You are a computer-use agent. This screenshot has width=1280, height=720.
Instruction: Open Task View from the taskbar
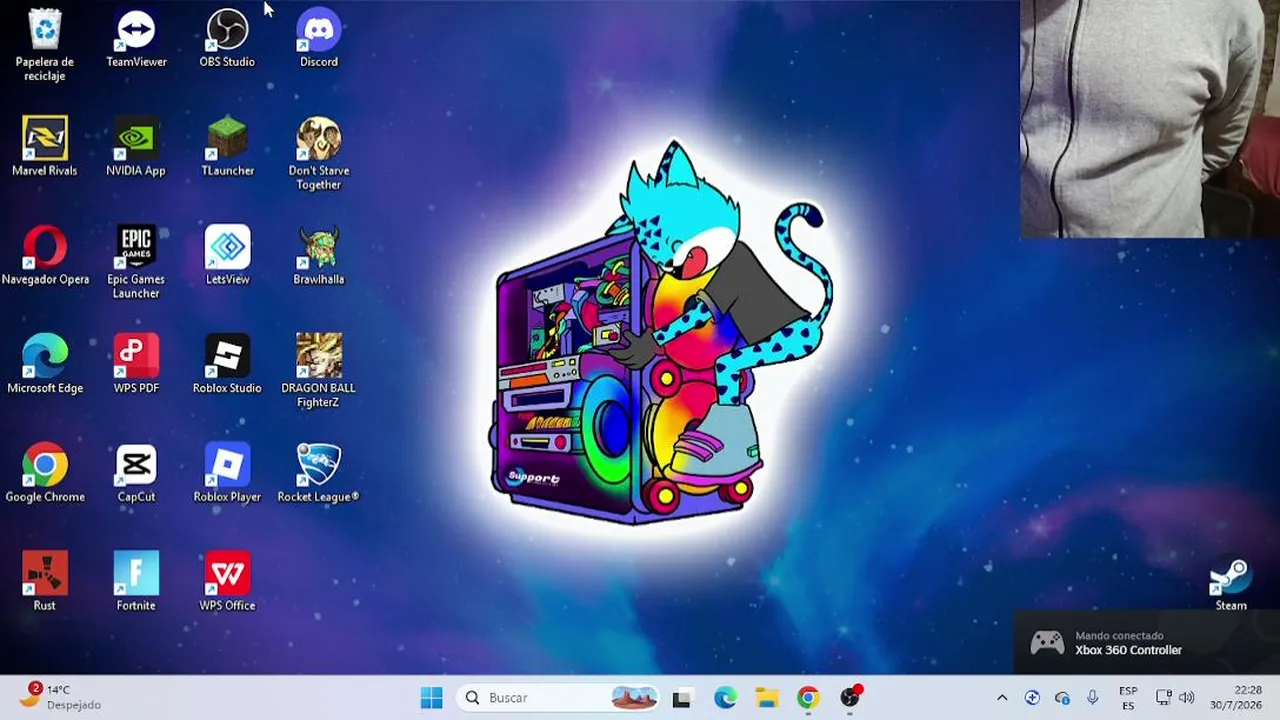pyautogui.click(x=682, y=698)
